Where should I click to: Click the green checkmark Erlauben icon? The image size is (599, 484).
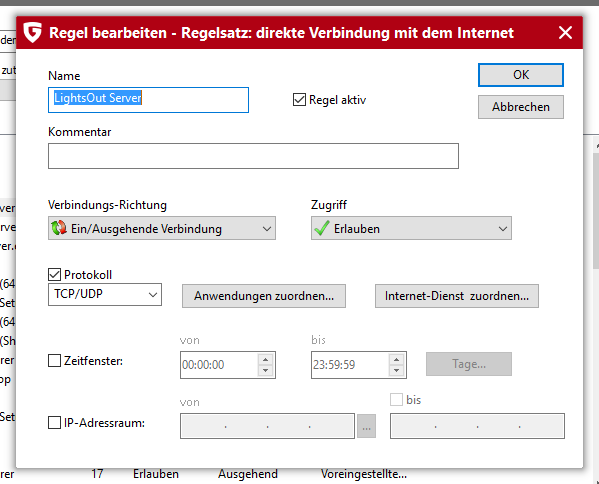click(321, 228)
